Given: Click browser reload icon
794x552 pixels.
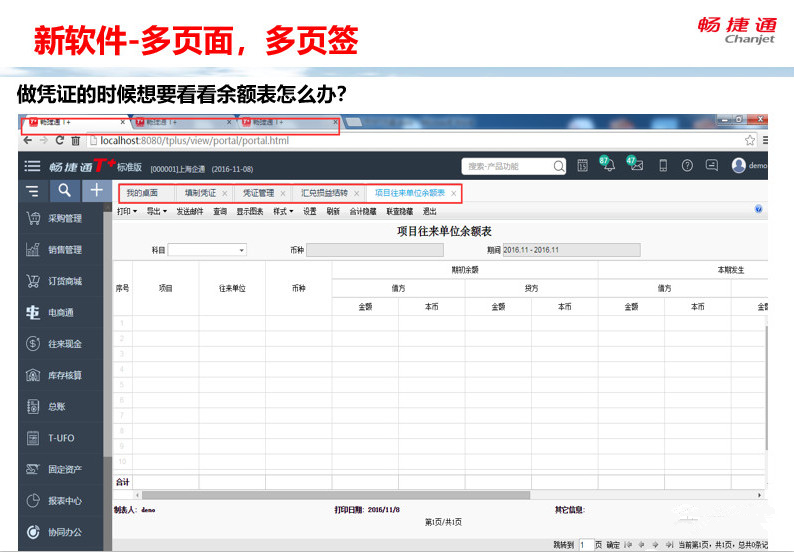Looking at the screenshot, I should click(60, 140).
